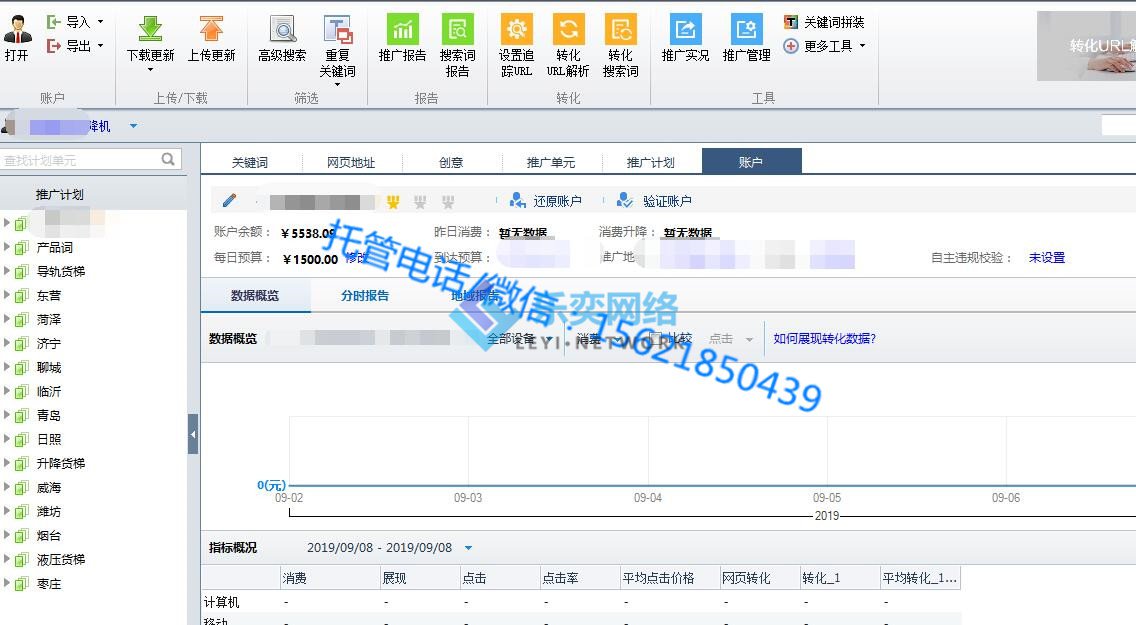The width and height of the screenshot is (1136, 625).
Task: Click 转化URL解析 icon
Action: (x=568, y=29)
